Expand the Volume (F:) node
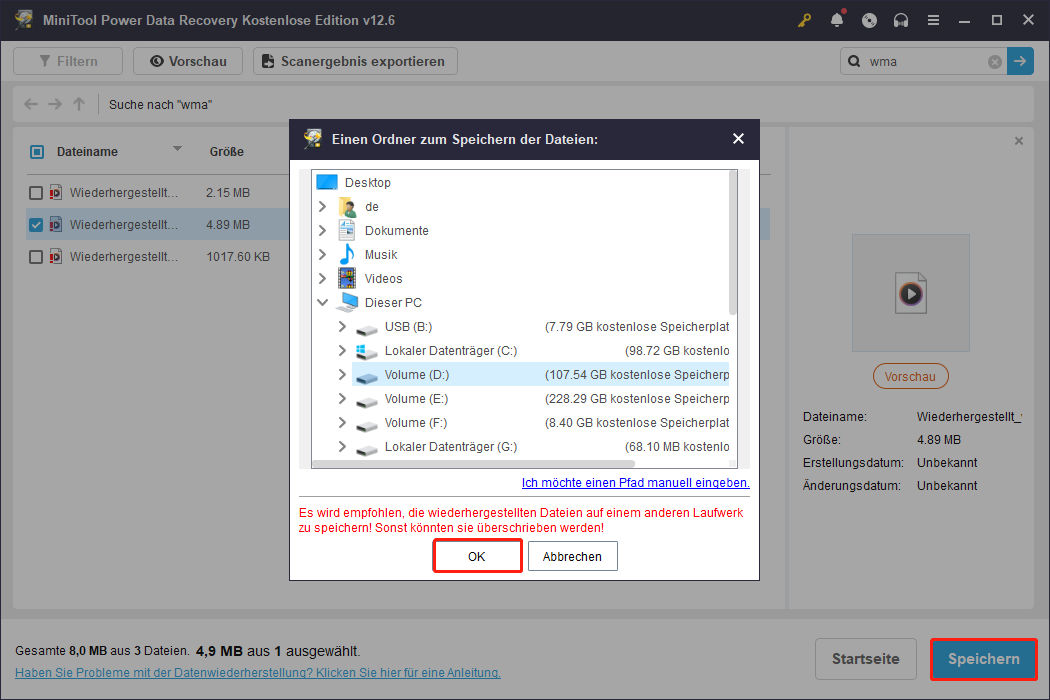This screenshot has height=700, width=1050. pyautogui.click(x=342, y=423)
